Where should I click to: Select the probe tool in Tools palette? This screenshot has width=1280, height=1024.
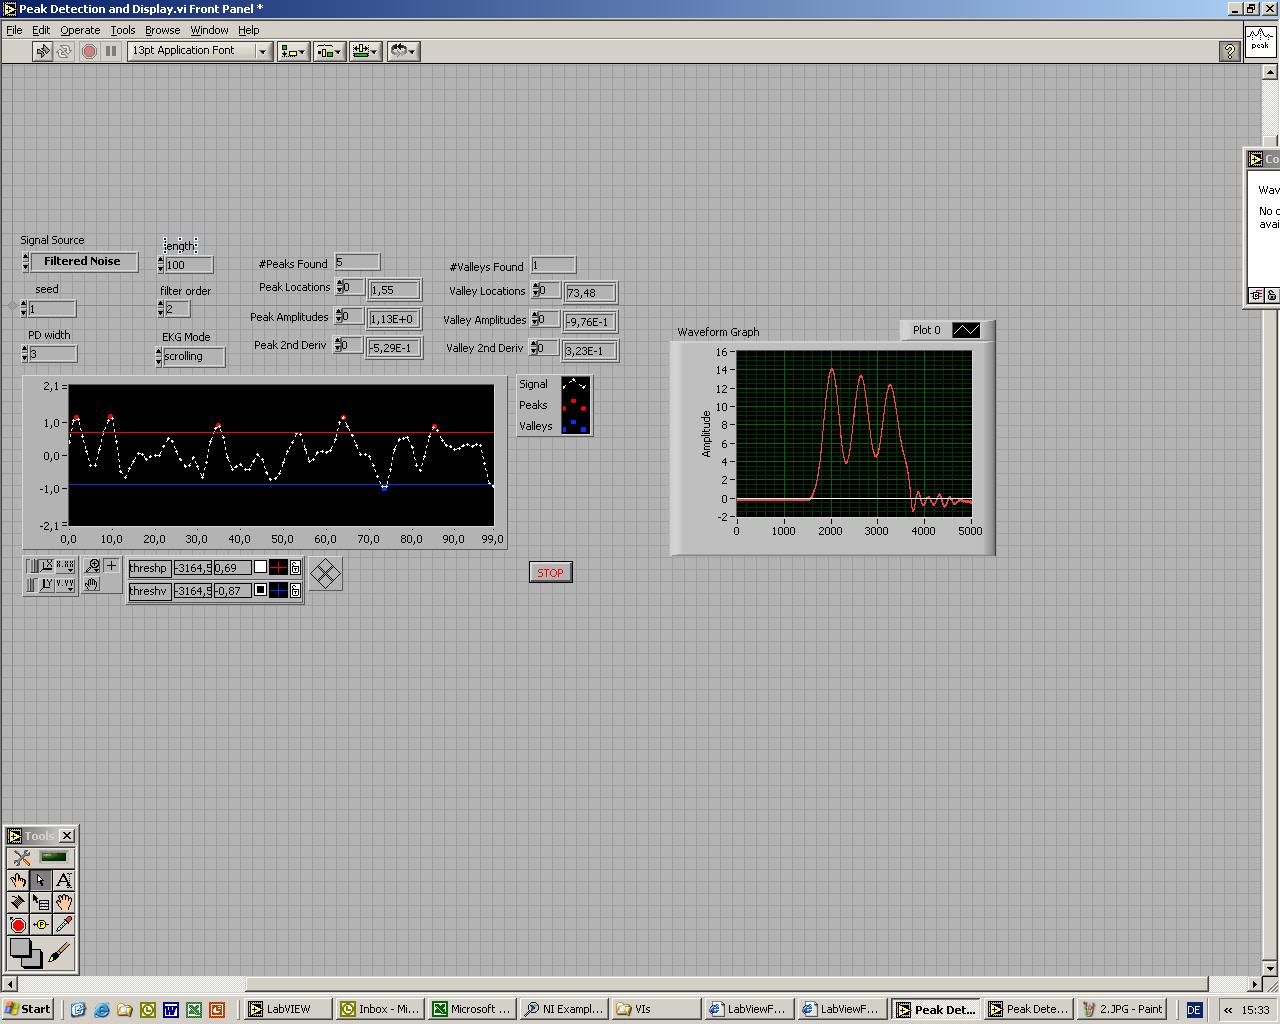41,924
